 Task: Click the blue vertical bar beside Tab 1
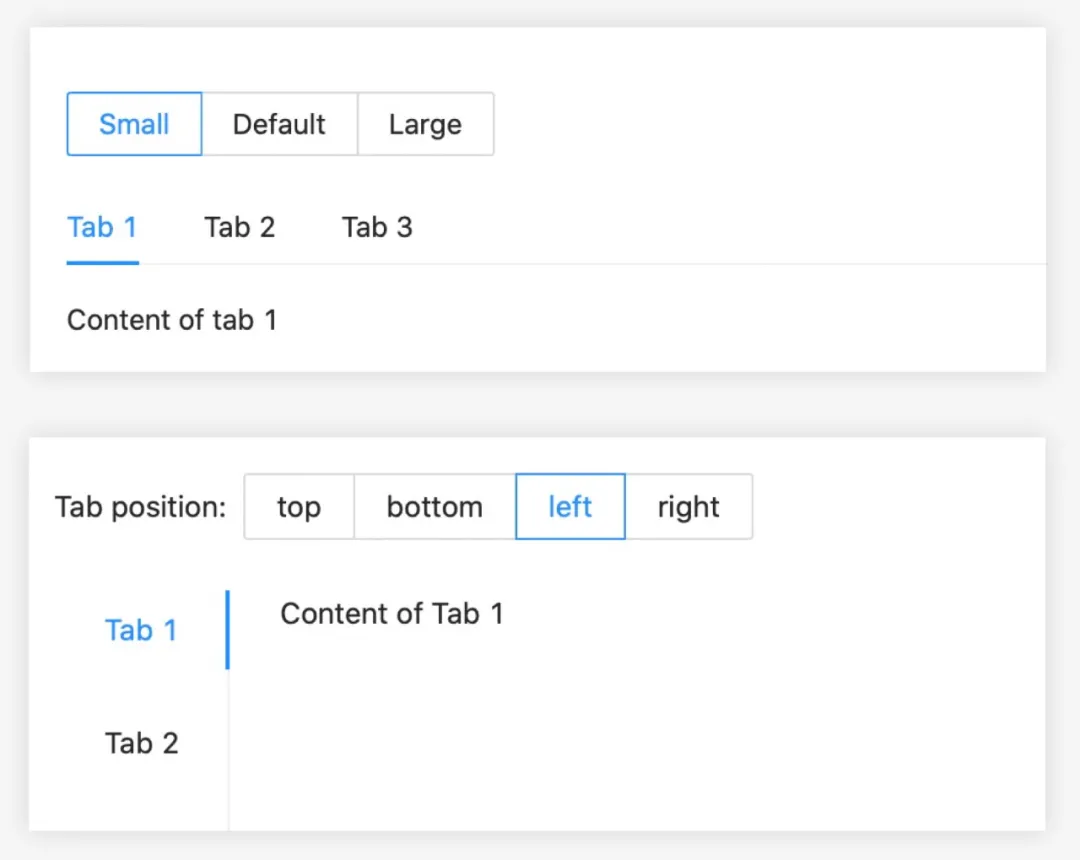click(x=228, y=630)
